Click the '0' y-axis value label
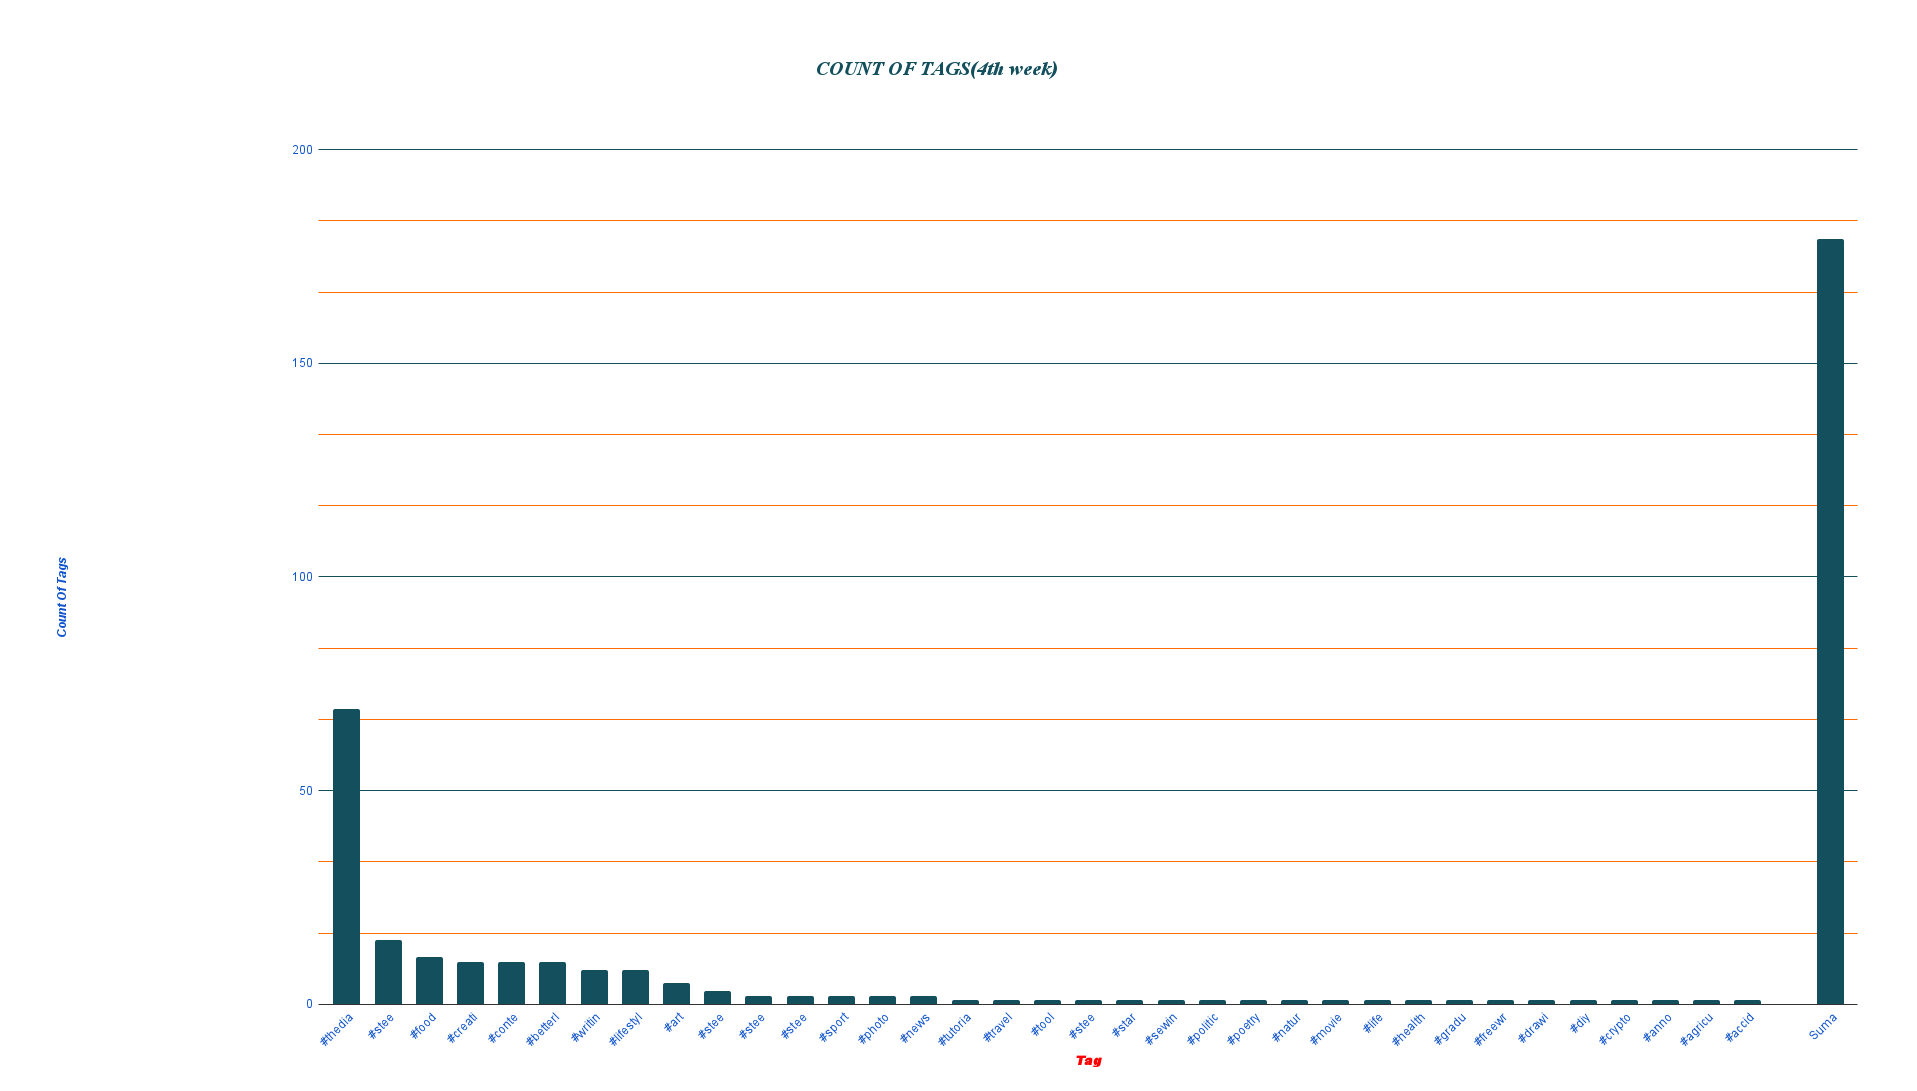 [x=309, y=1004]
